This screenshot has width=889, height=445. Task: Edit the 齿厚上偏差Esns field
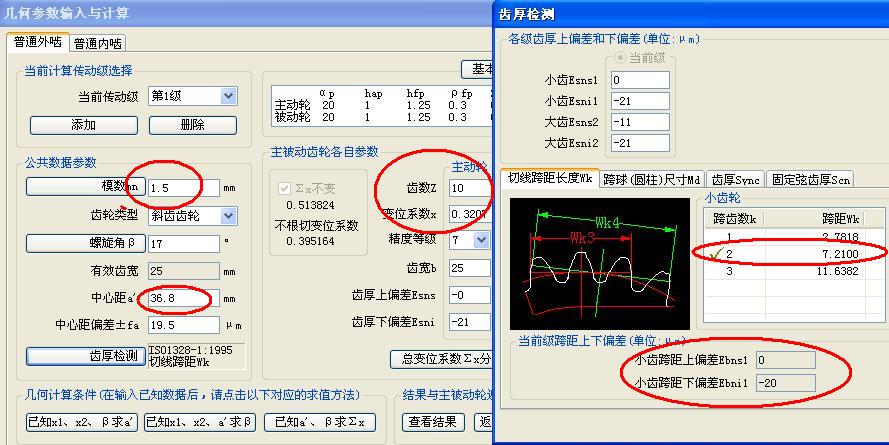coord(470,295)
